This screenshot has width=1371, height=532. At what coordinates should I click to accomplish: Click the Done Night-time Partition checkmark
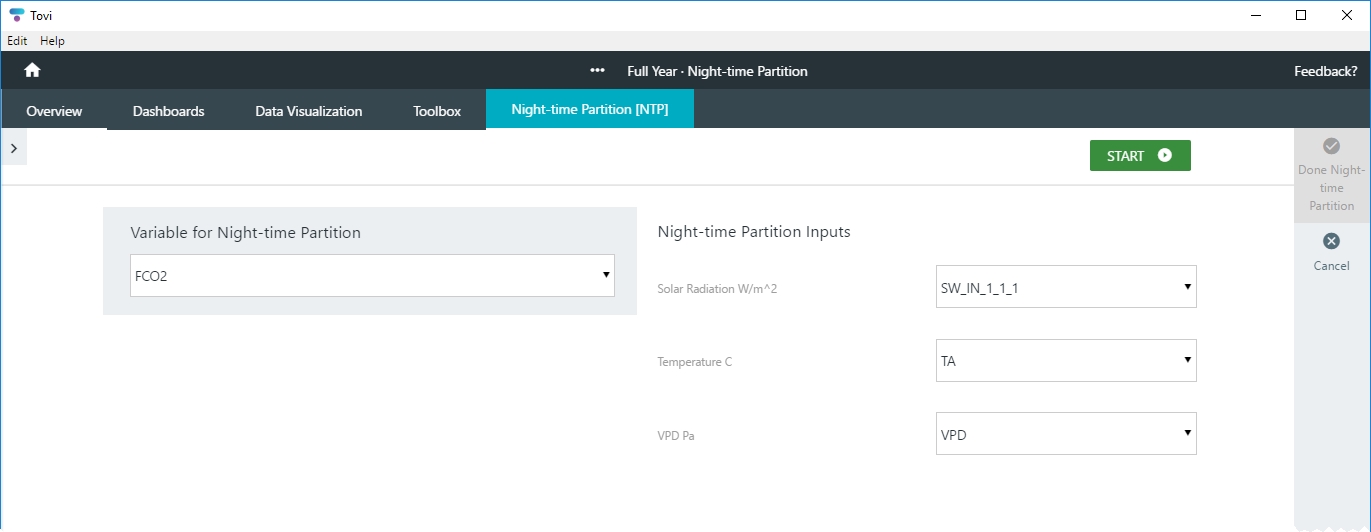[x=1331, y=146]
